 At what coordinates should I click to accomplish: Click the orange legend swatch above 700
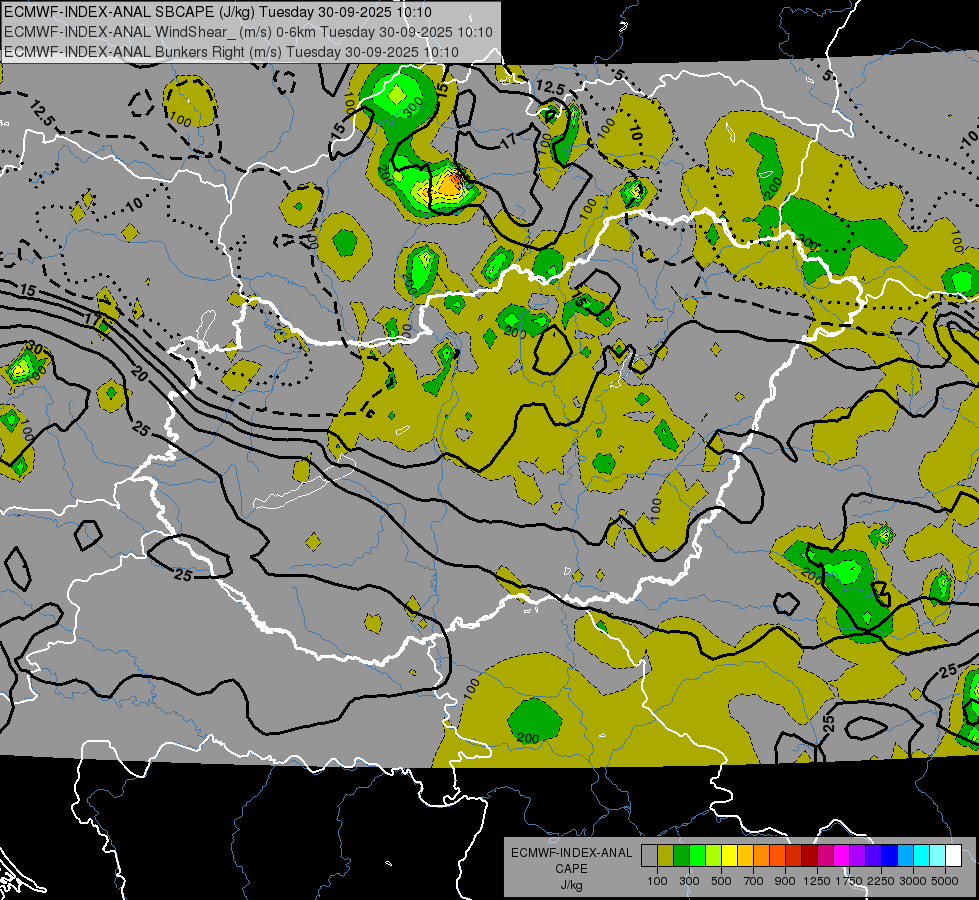click(x=761, y=856)
